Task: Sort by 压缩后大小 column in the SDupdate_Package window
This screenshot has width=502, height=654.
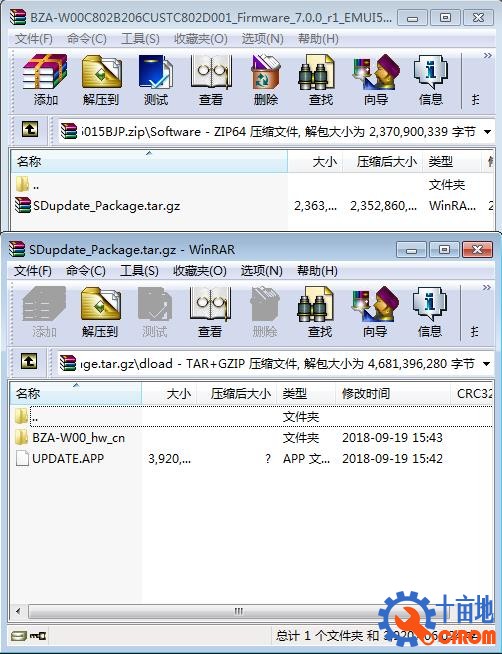Action: point(236,393)
